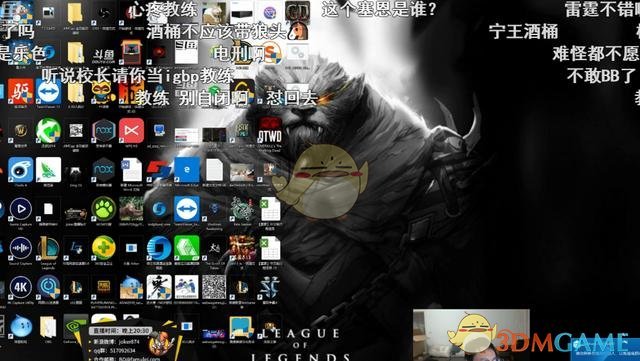
Task: Open the Sogou orange S globe icon
Action: (271, 54)
